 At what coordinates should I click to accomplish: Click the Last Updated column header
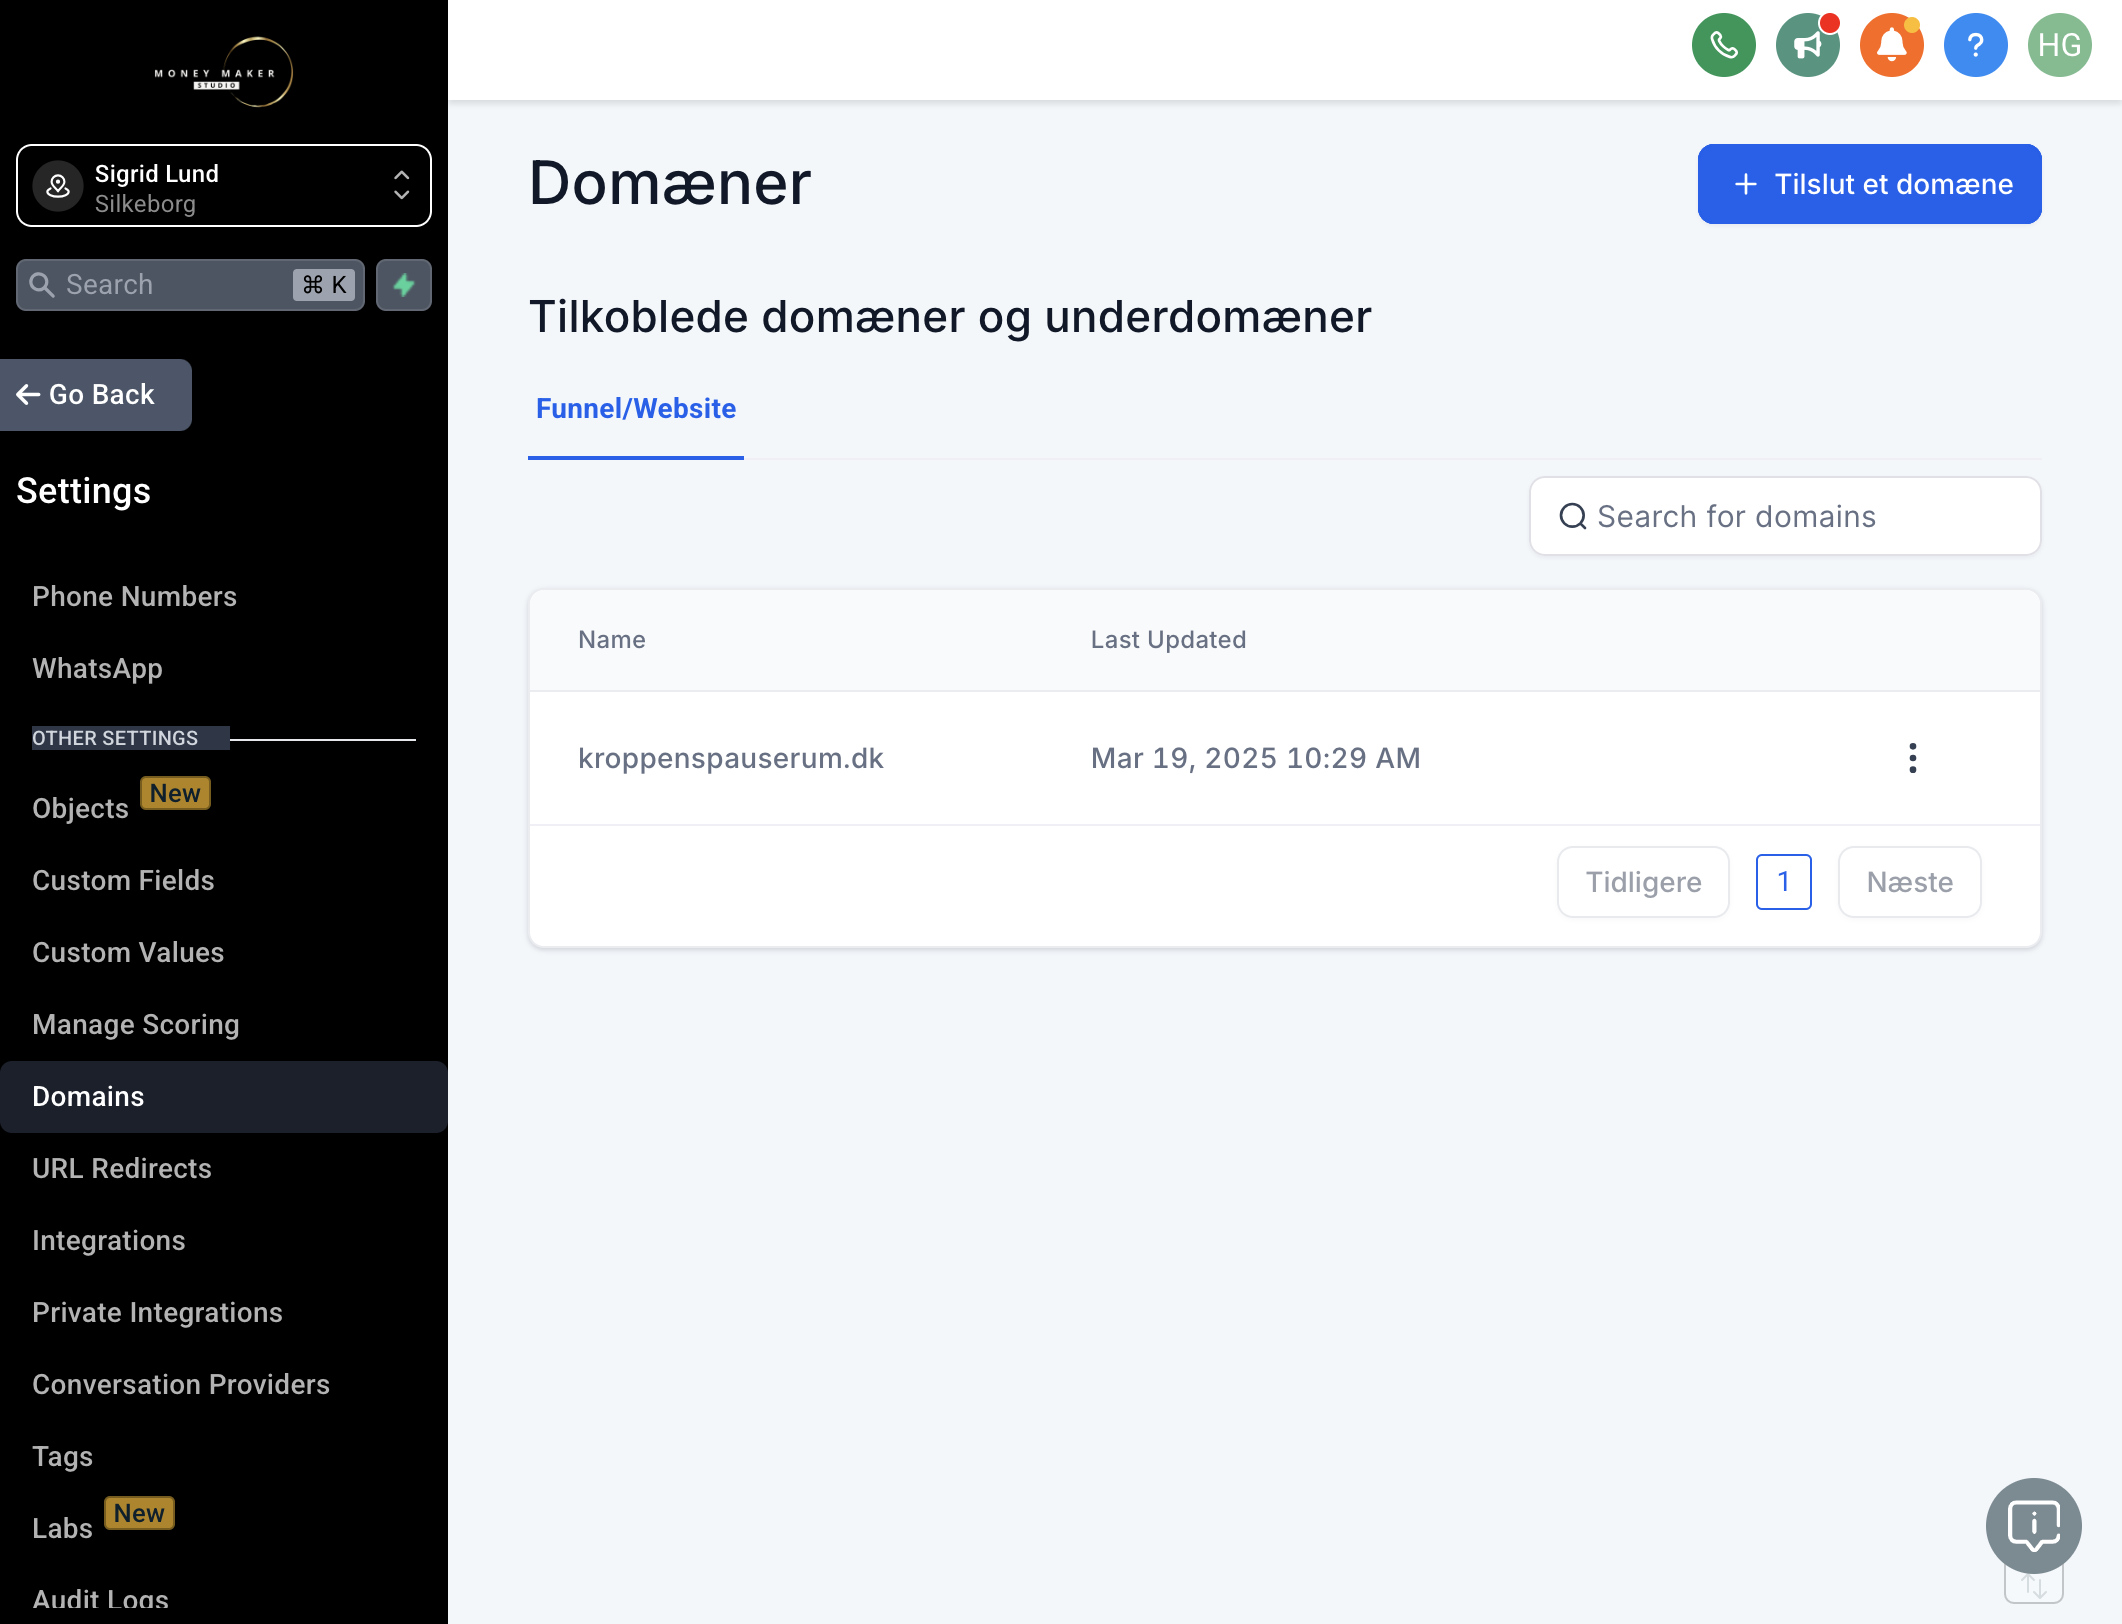point(1168,640)
